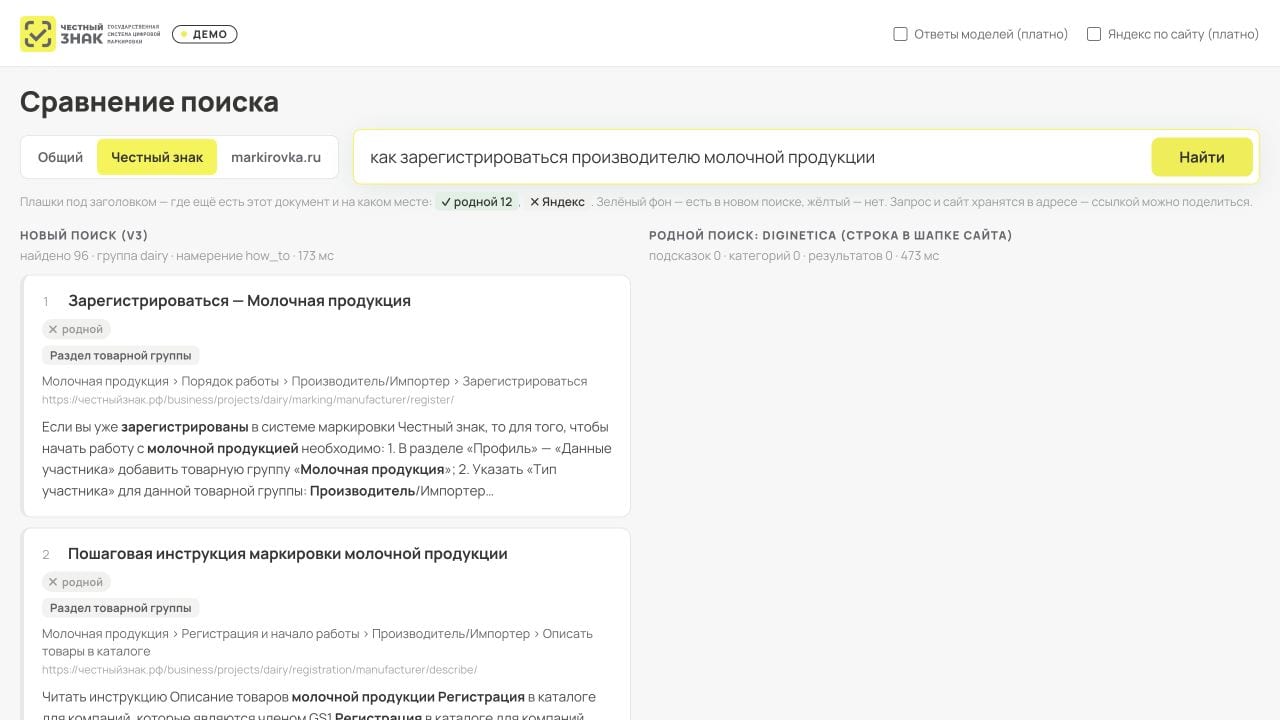Click Раздел товарной группы tag in result 2
Screen dimensions: 1280x720
point(121,608)
